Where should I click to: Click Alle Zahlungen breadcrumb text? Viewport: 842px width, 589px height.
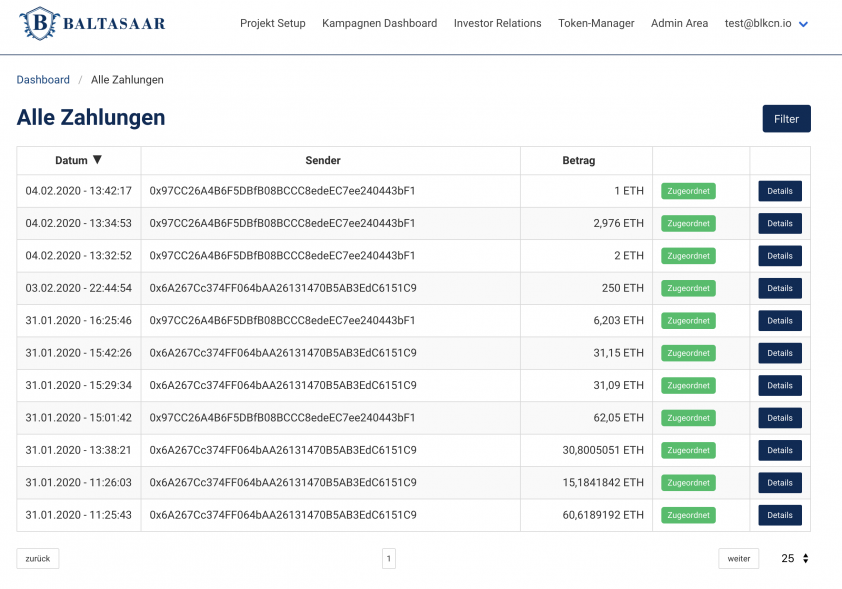click(x=127, y=80)
